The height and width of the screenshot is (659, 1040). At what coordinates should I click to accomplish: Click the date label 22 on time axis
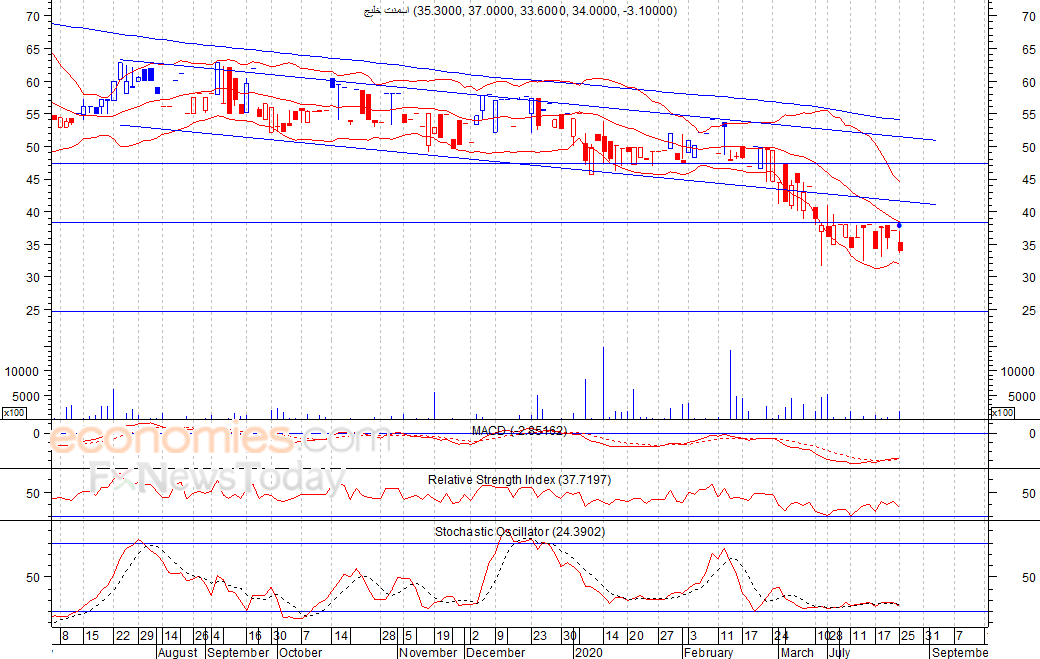[123, 636]
